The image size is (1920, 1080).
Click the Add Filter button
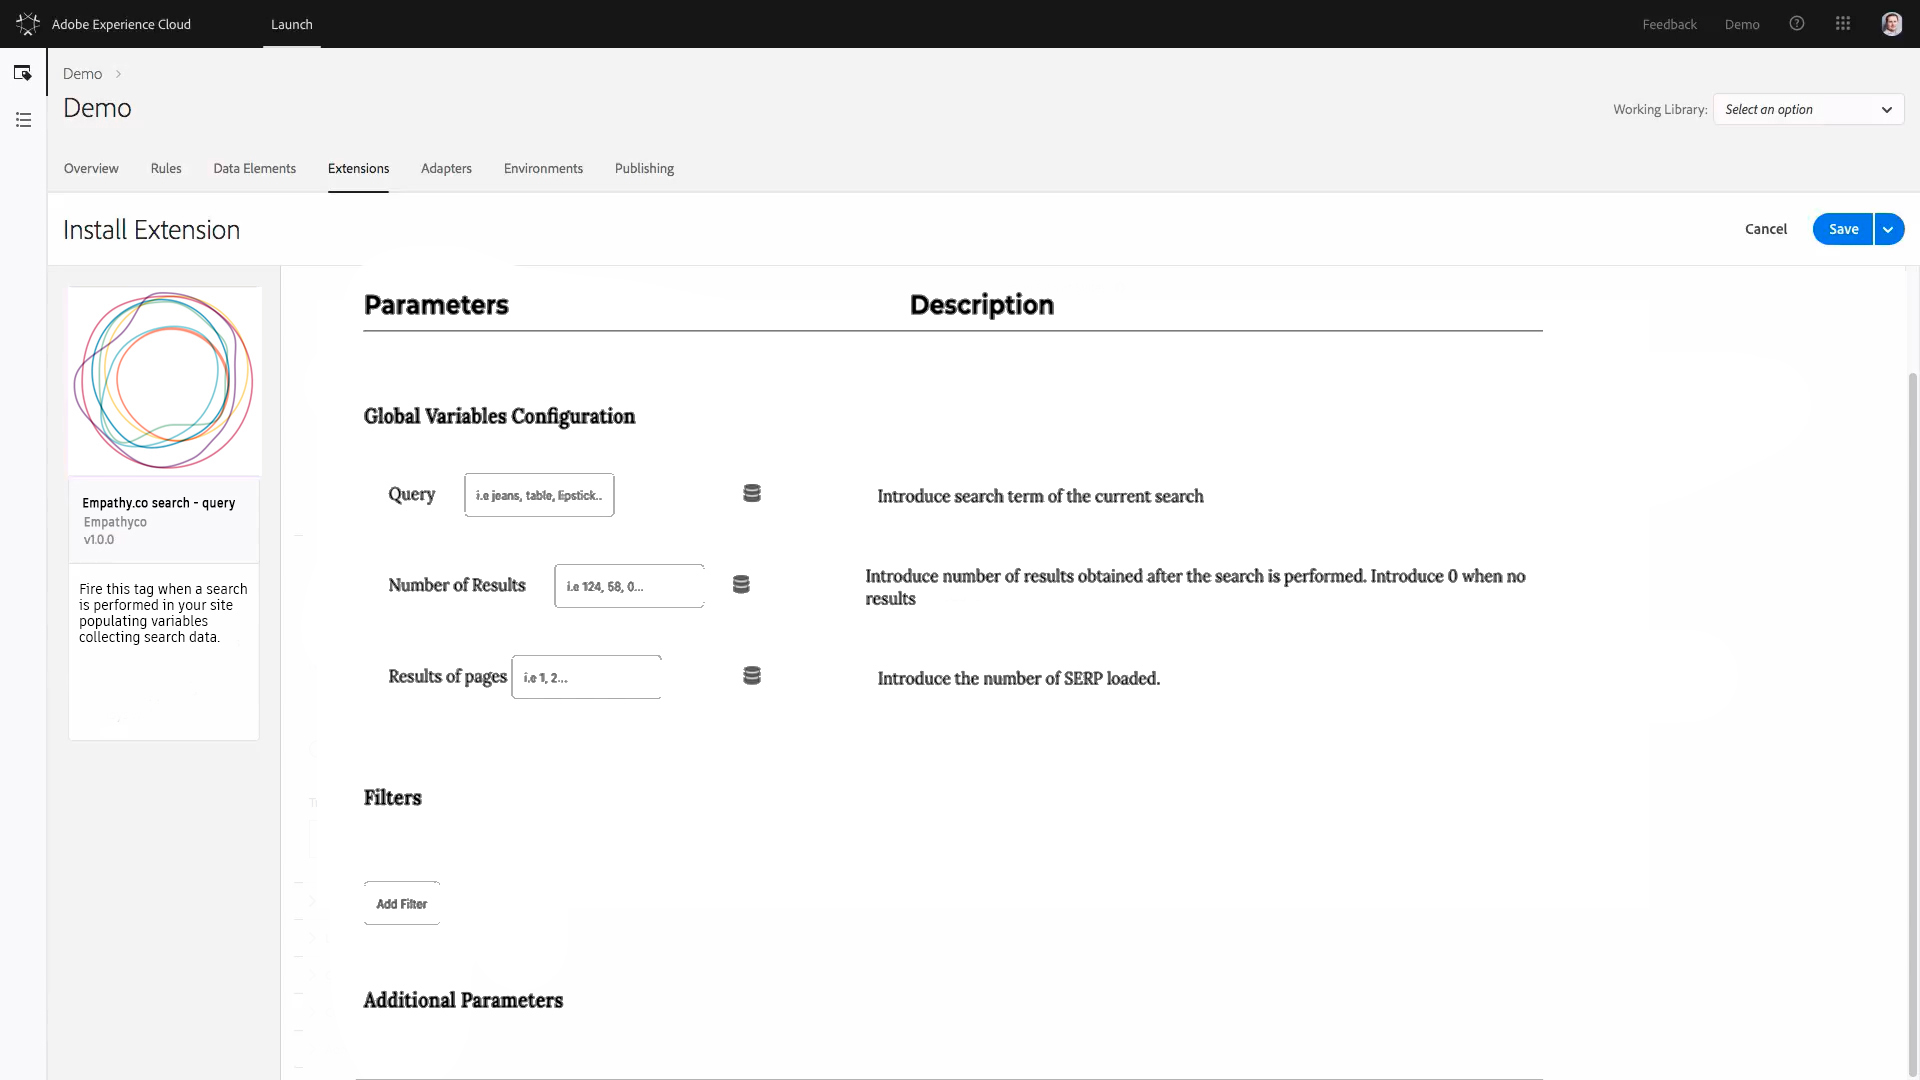tap(402, 903)
